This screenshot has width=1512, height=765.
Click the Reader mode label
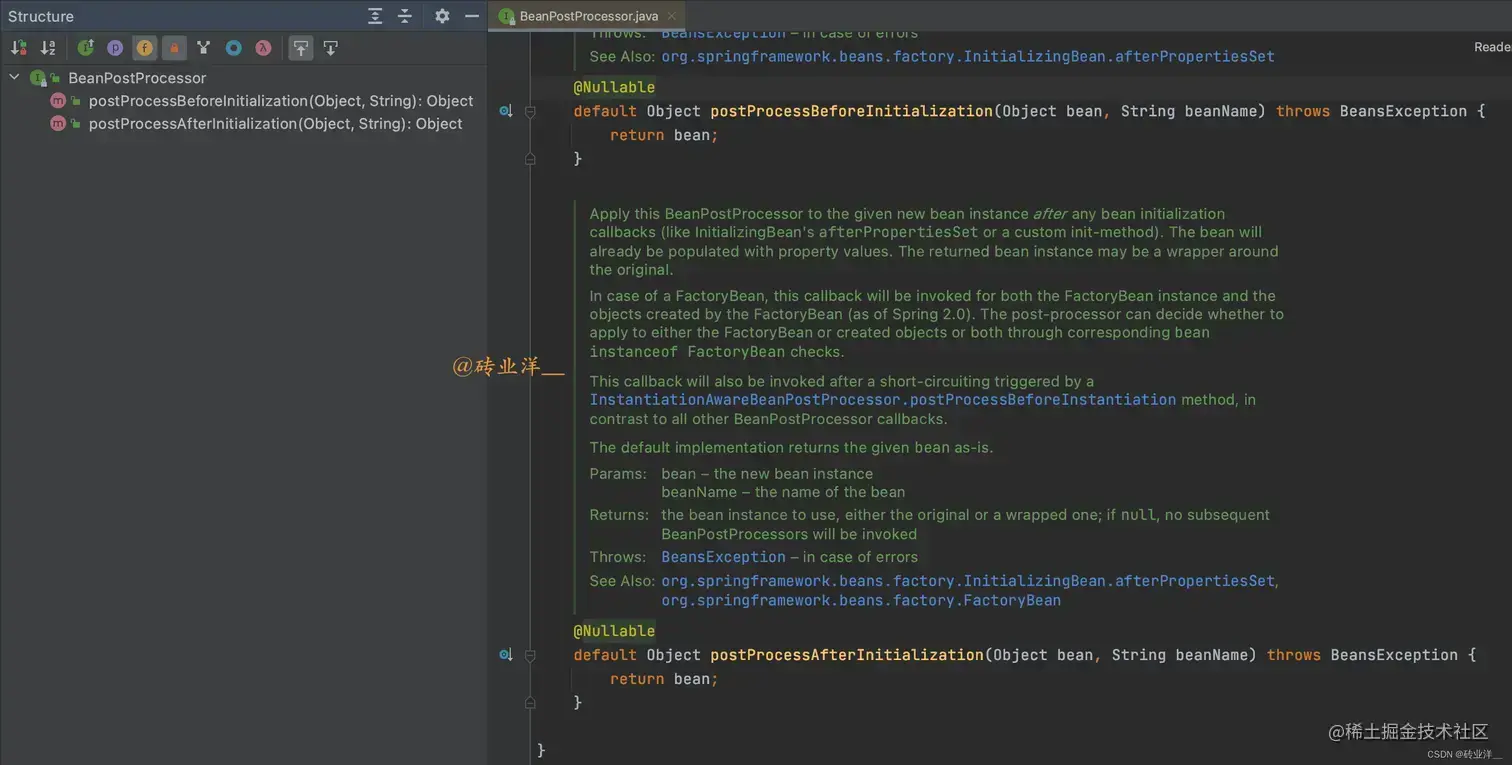coord(1493,47)
